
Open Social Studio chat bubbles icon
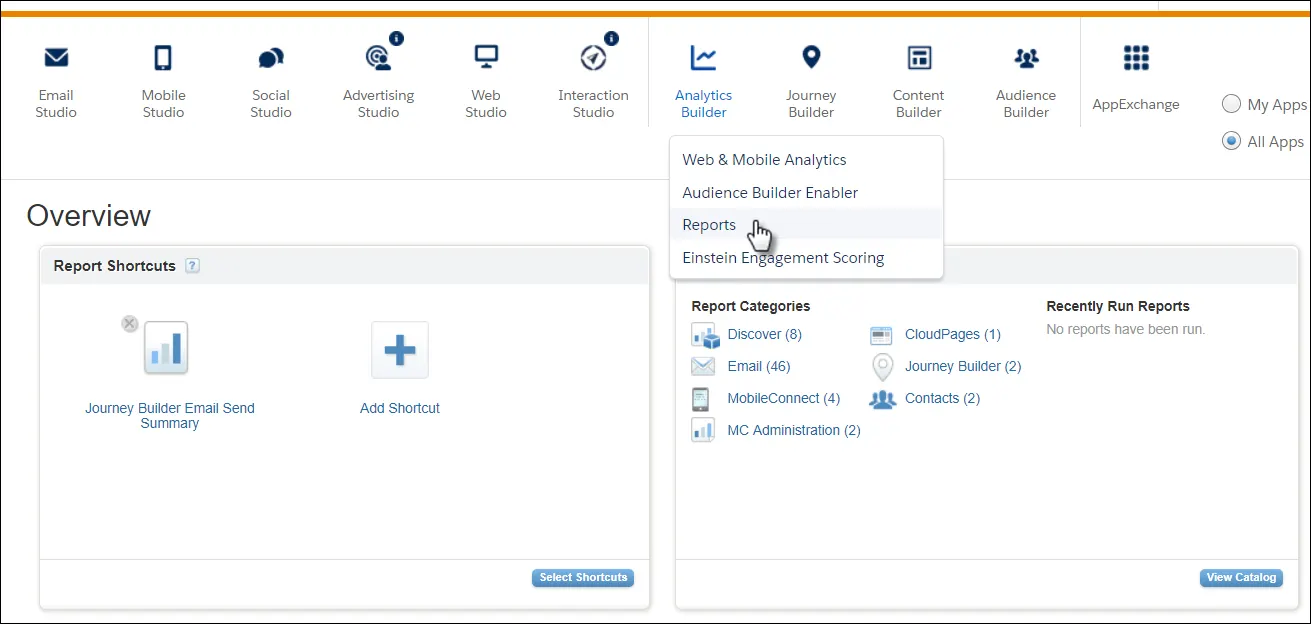point(271,58)
